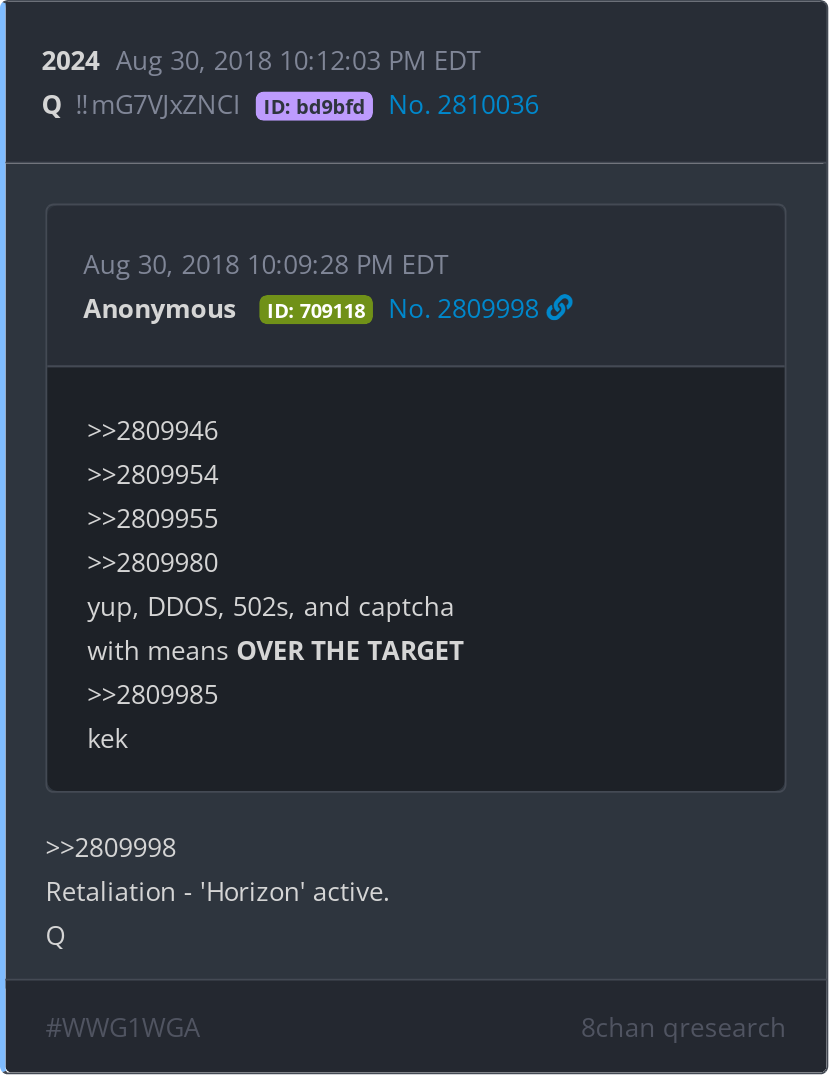Follow the >>2809946 reply reference
This screenshot has width=830, height=1076.
(x=153, y=431)
